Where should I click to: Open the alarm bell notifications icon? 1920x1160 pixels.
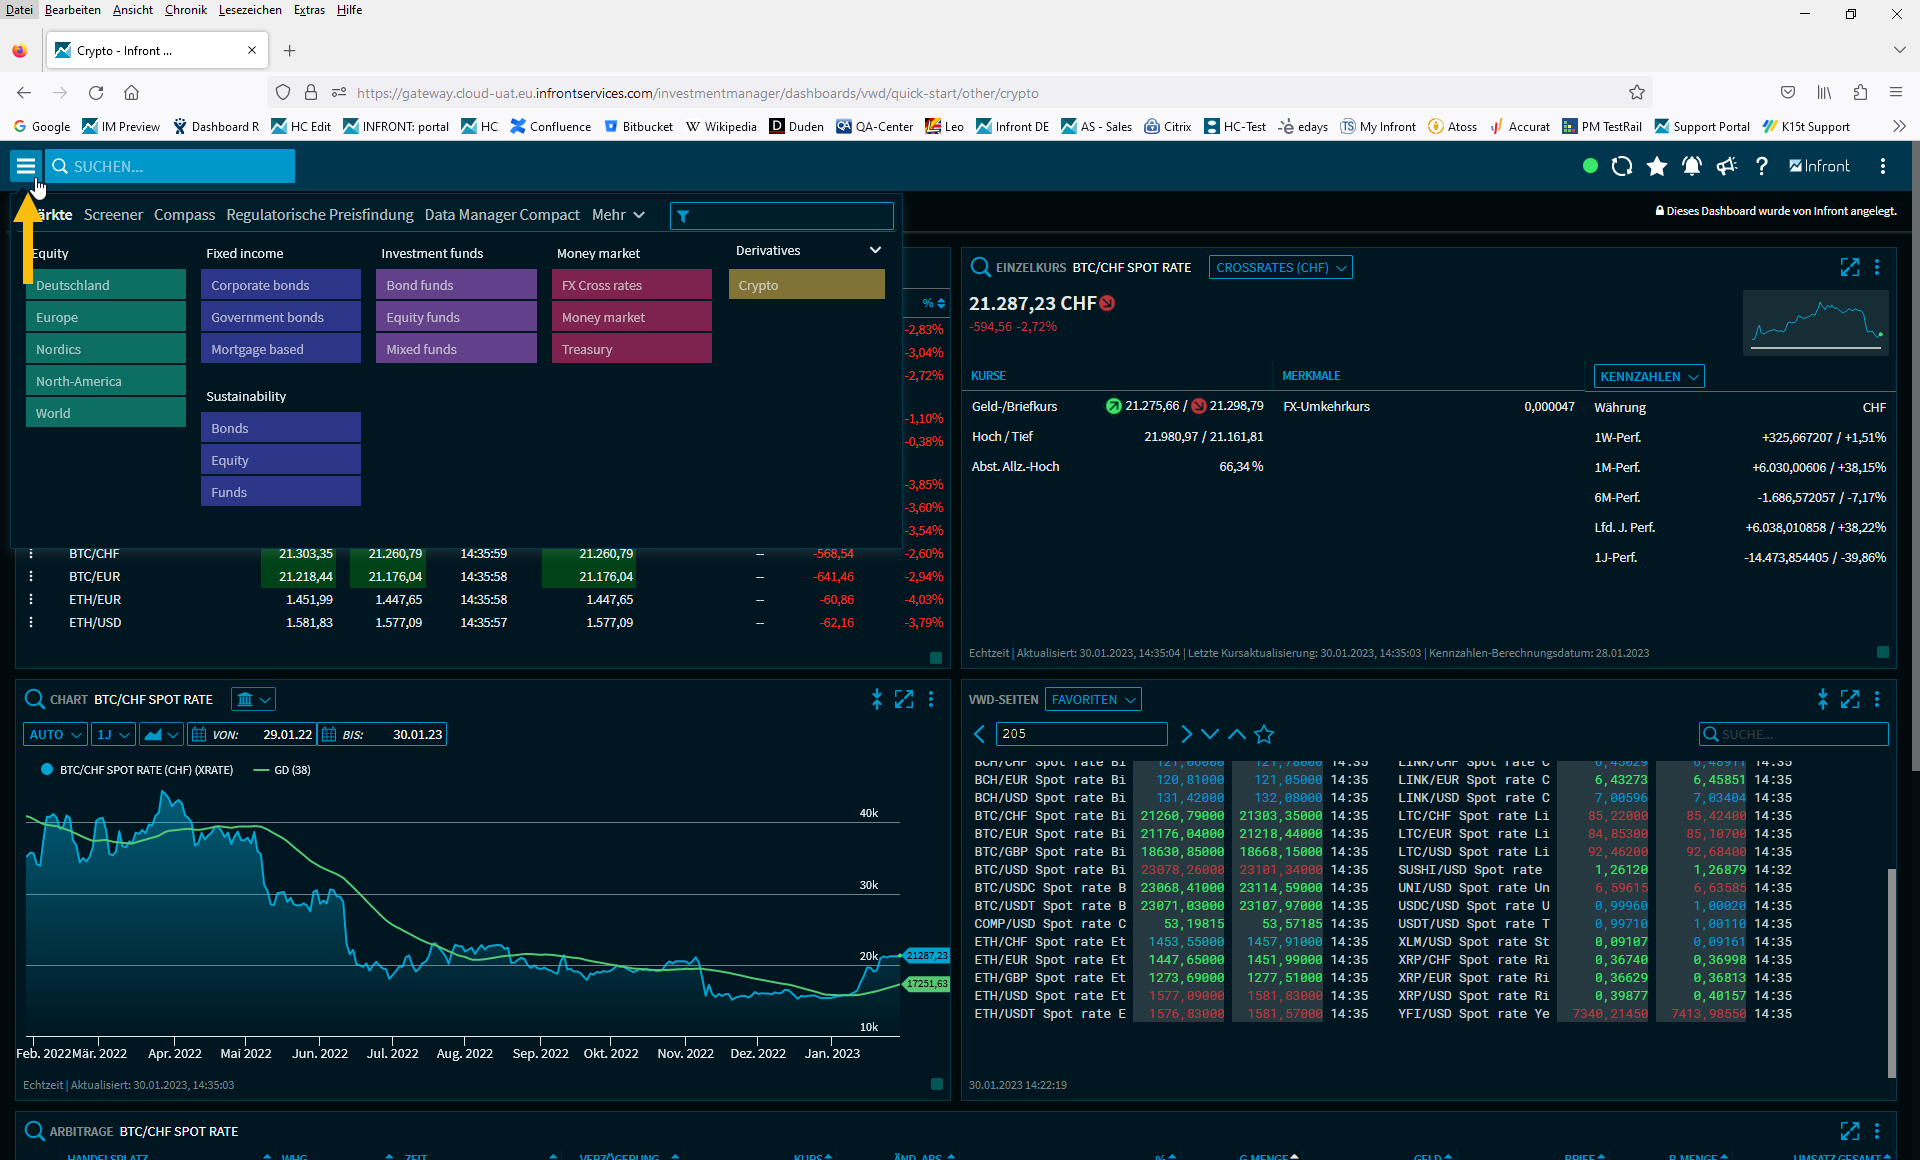click(1691, 166)
